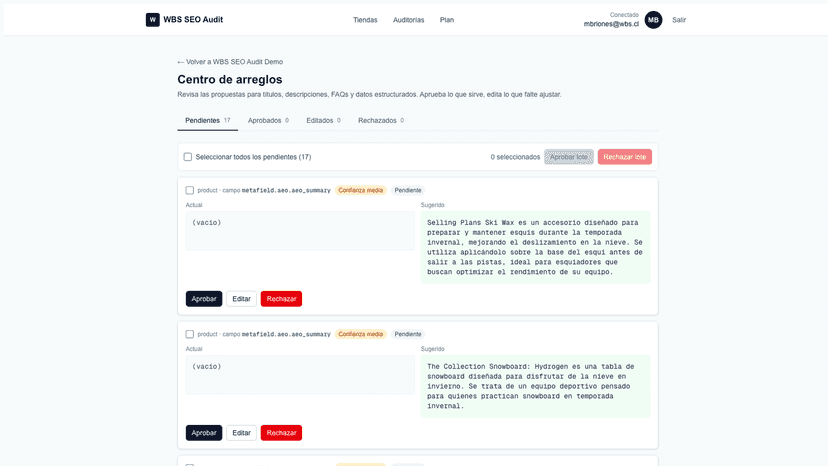828x466 pixels.
Task: Click metafield.aeo.aeo_summary label on Hydrogen card
Action: pyautogui.click(x=286, y=334)
